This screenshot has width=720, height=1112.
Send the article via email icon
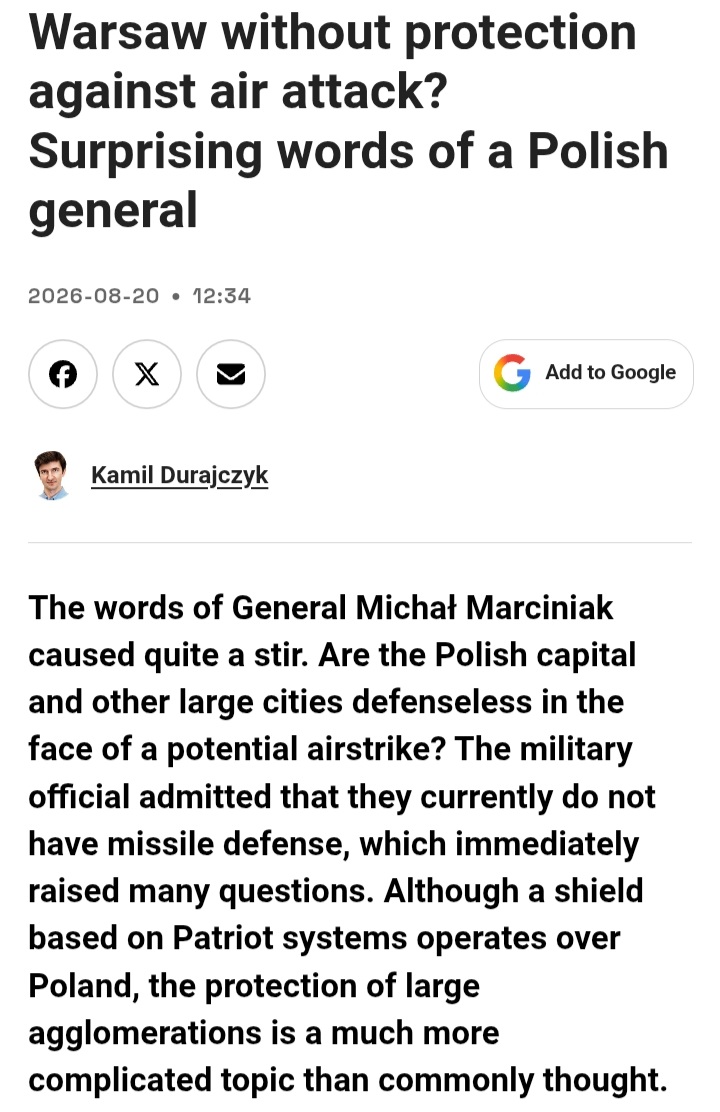click(x=231, y=374)
